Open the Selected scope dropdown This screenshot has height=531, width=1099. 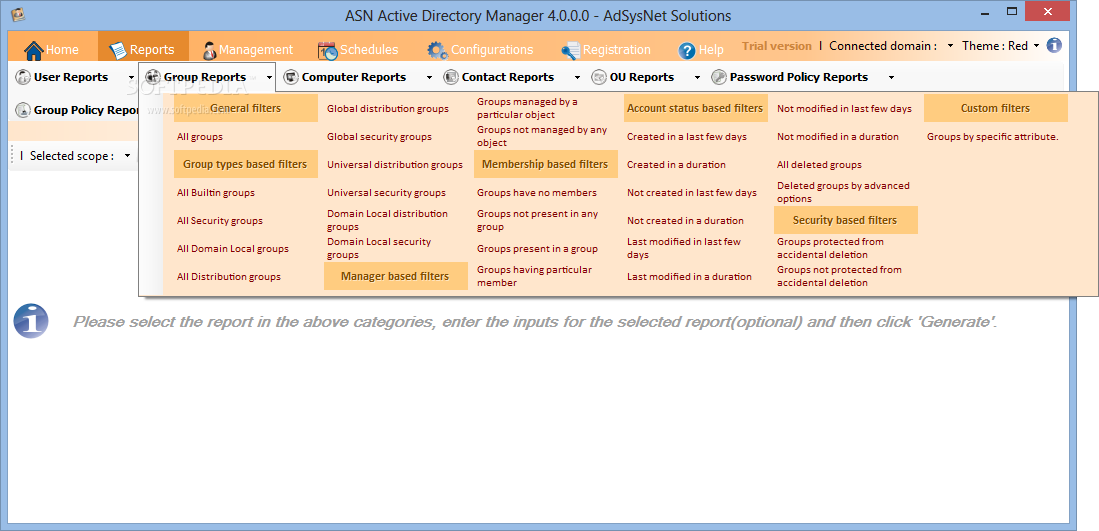pyautogui.click(x=128, y=156)
